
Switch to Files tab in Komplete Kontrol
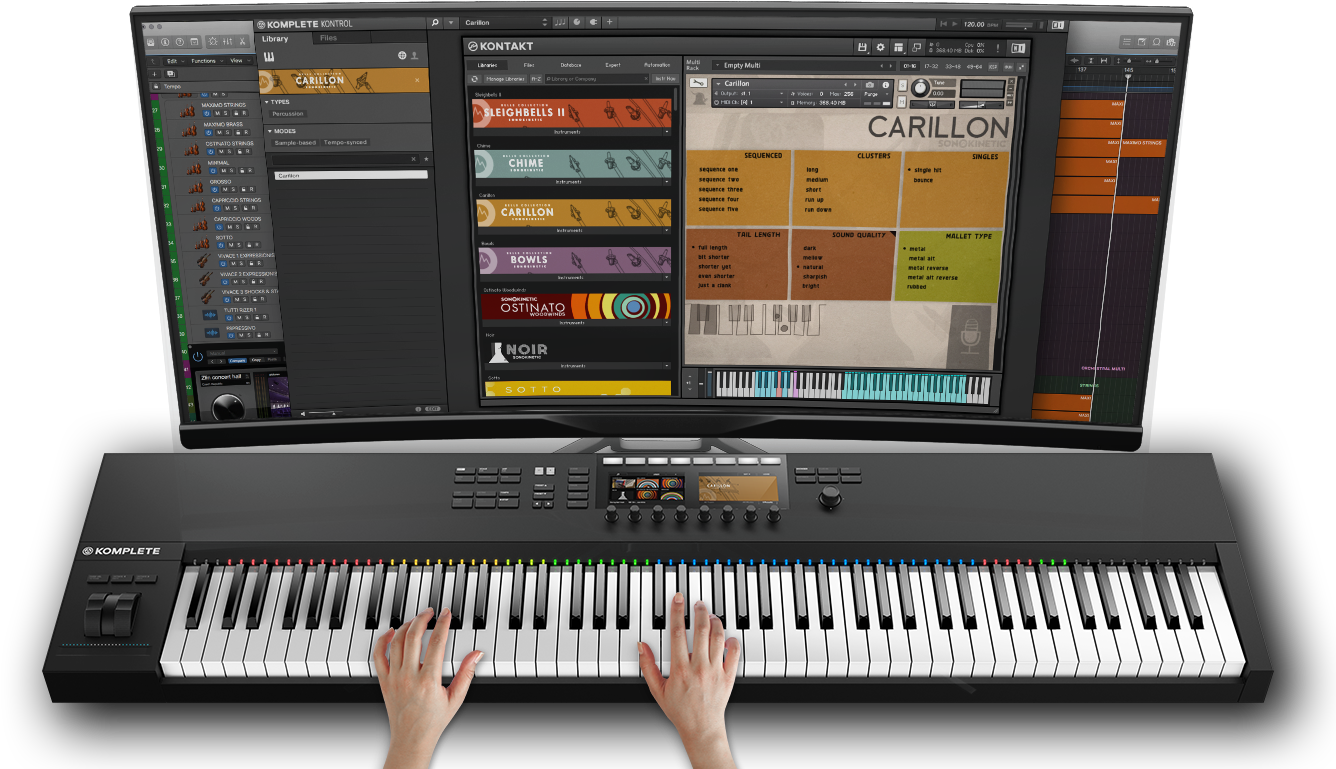click(328, 38)
